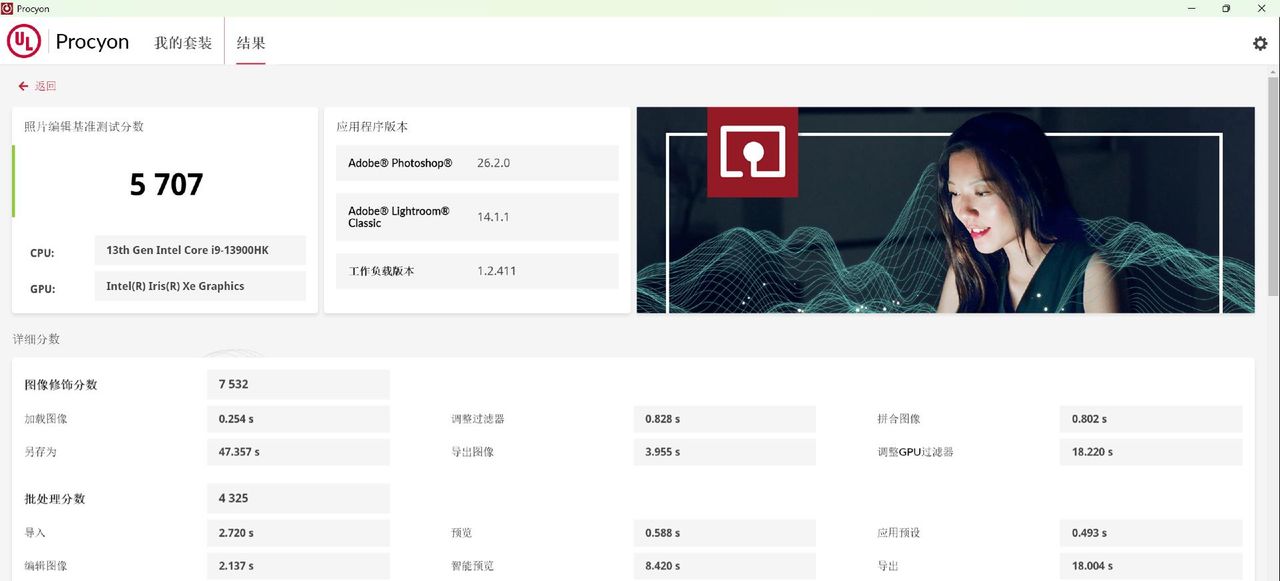Viewport: 1280px width, 581px height.
Task: Open the 我的套装 menu item
Action: (x=183, y=43)
